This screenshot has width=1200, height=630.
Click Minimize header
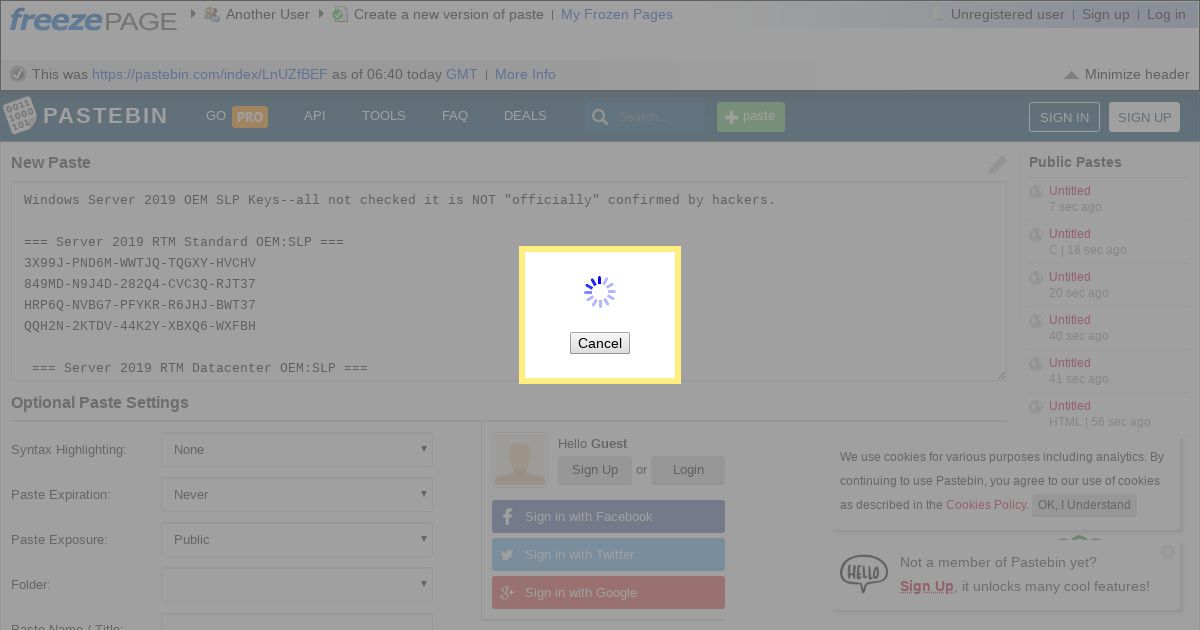click(1137, 74)
